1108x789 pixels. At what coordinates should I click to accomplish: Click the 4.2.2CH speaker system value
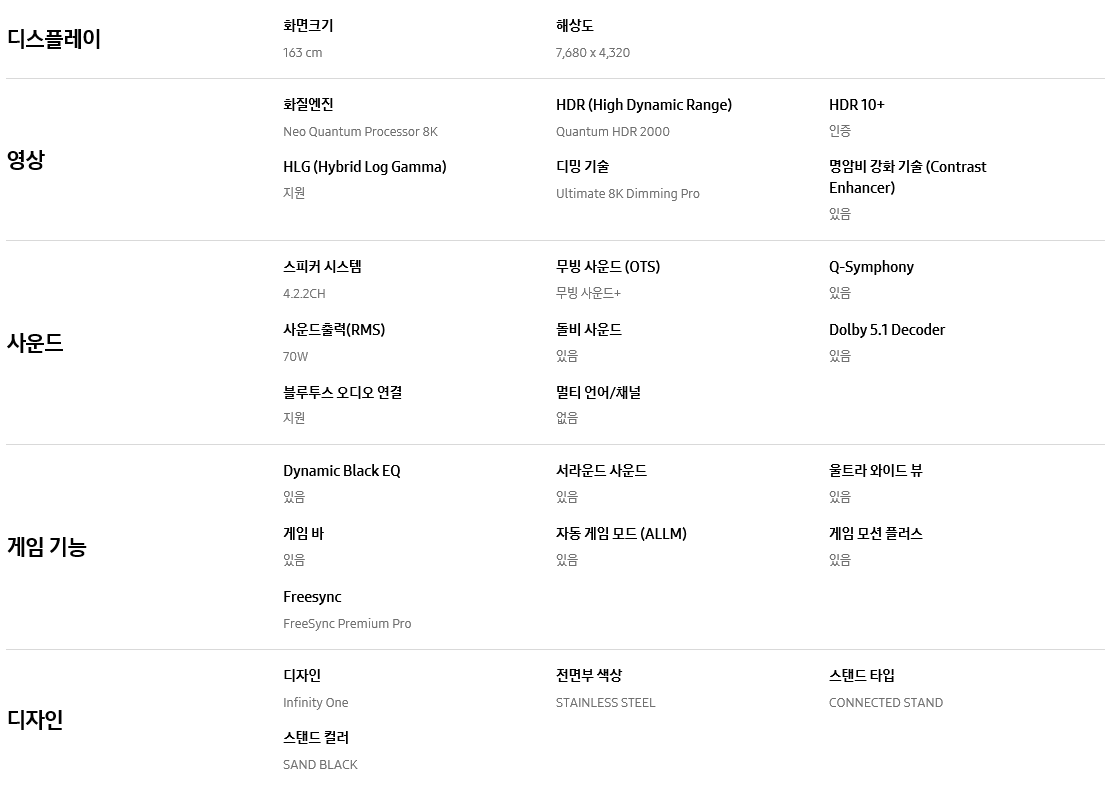pos(304,294)
